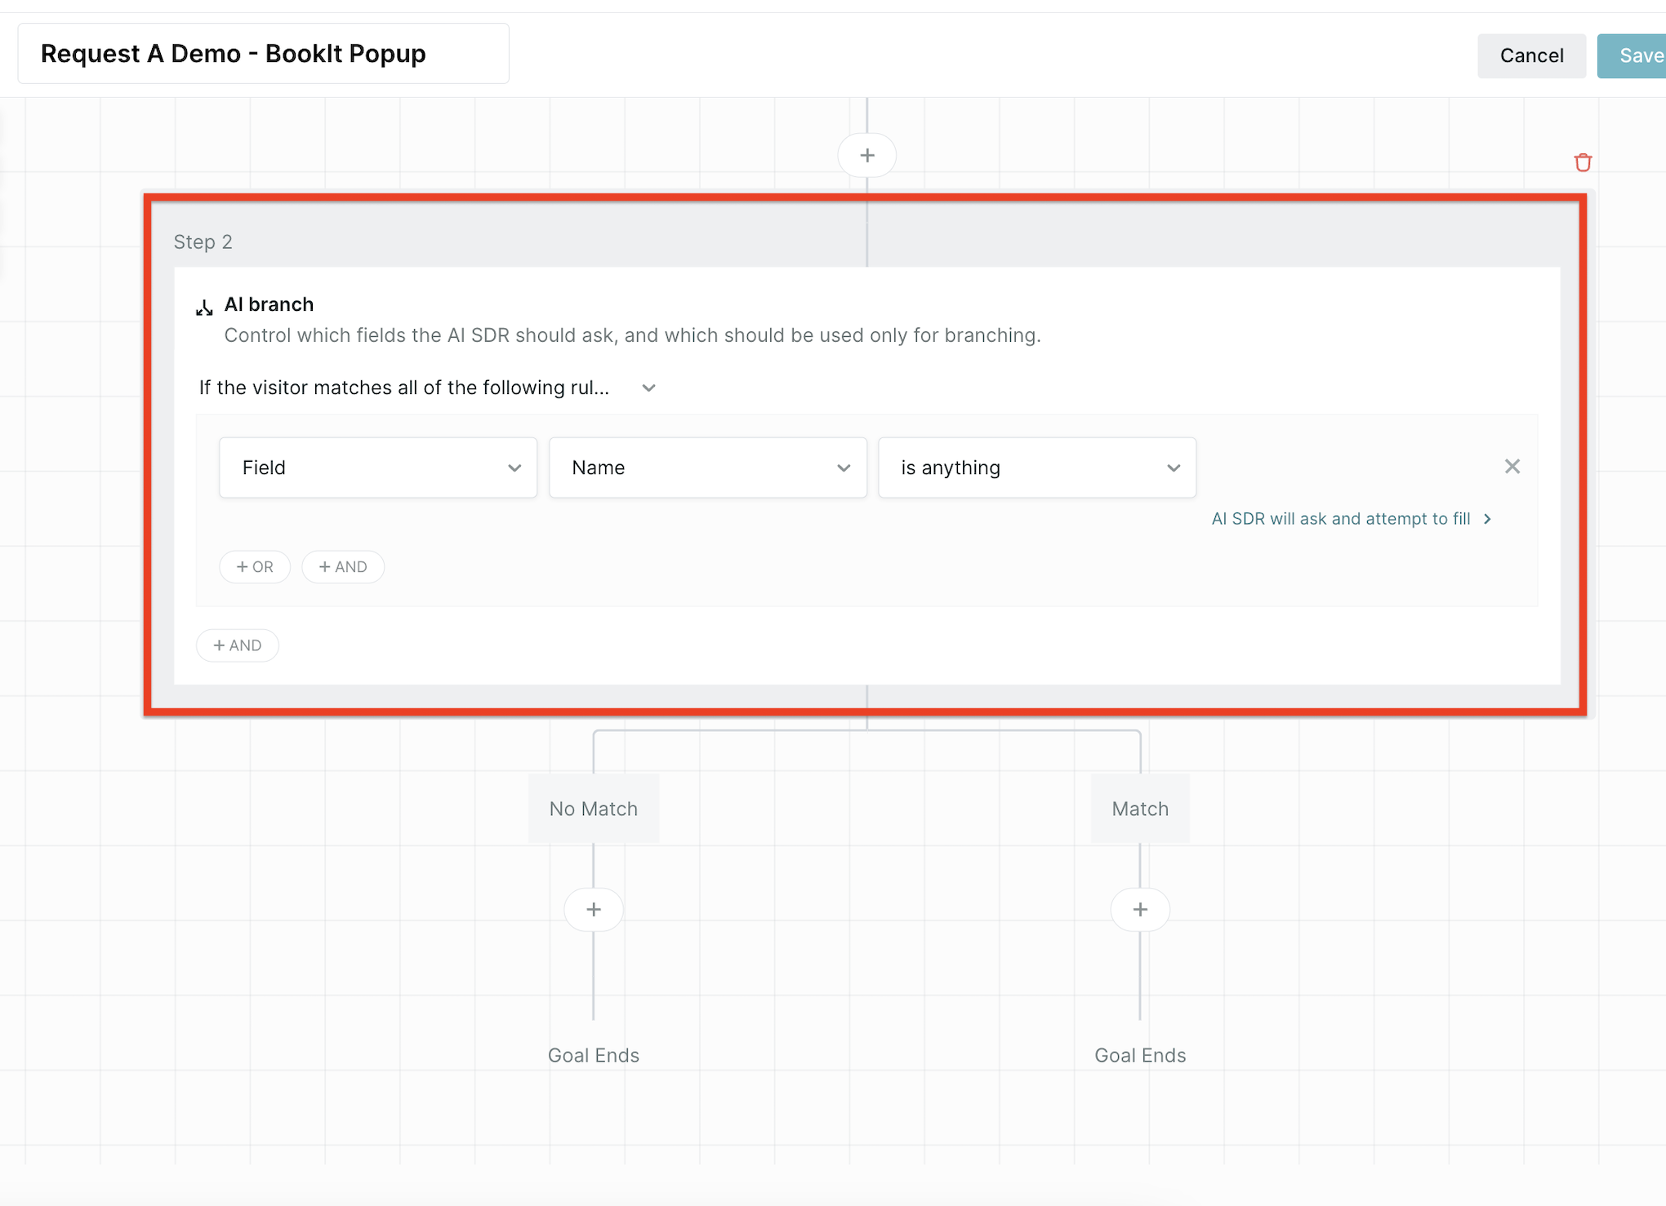This screenshot has height=1206, width=1666.
Task: Select the Match branch label
Action: 1139,809
